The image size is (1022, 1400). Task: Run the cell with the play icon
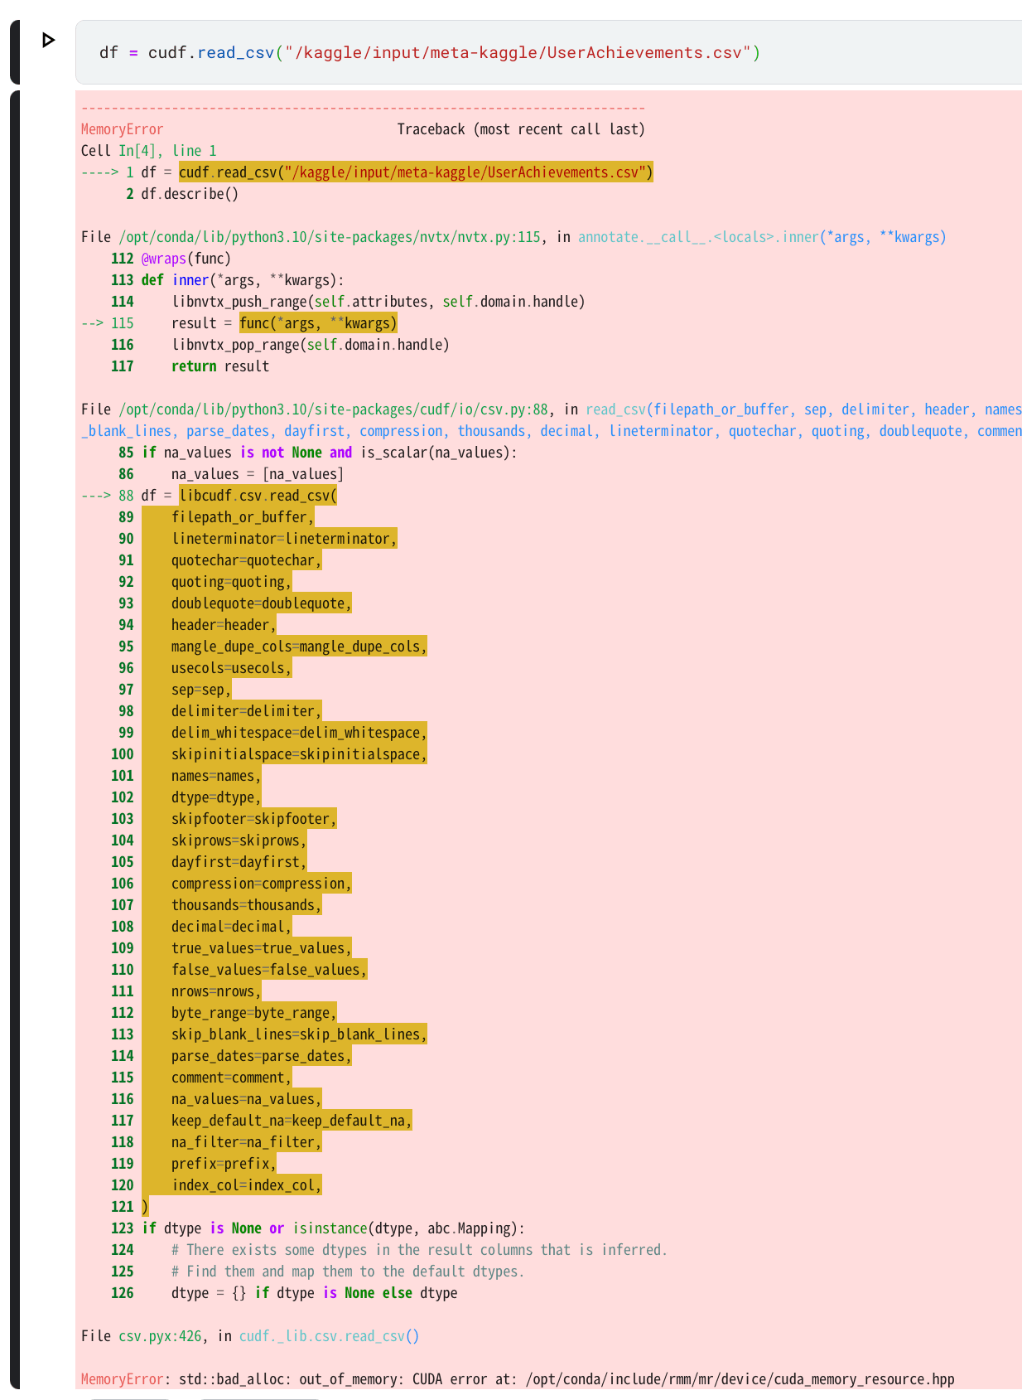point(48,40)
